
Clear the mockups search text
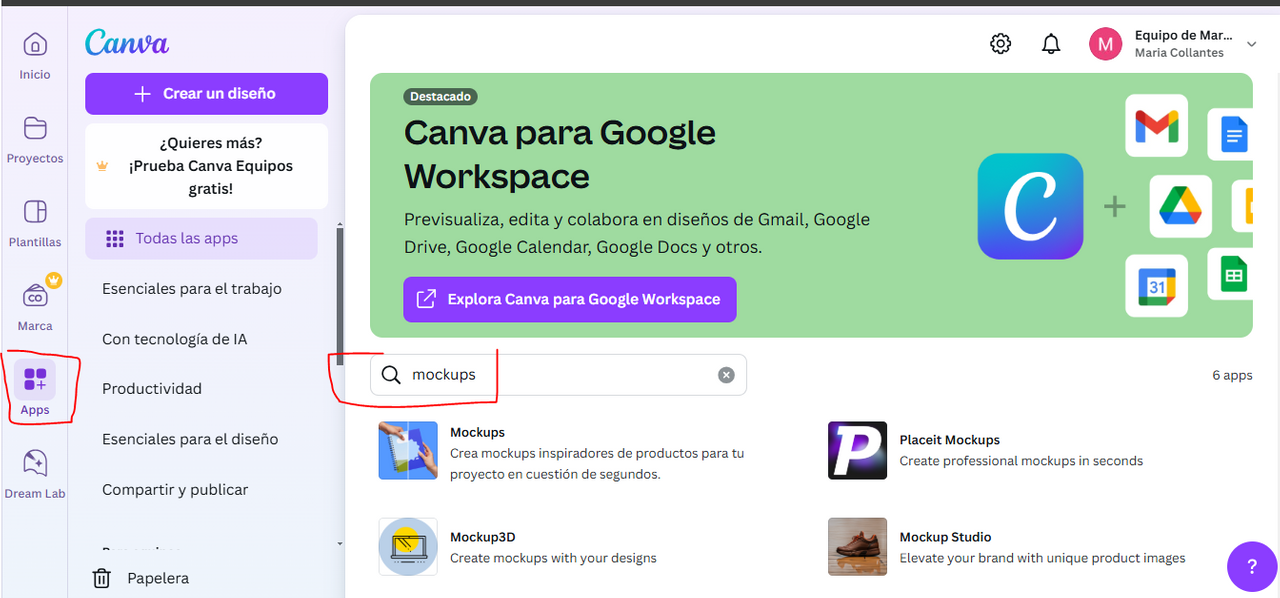point(726,375)
